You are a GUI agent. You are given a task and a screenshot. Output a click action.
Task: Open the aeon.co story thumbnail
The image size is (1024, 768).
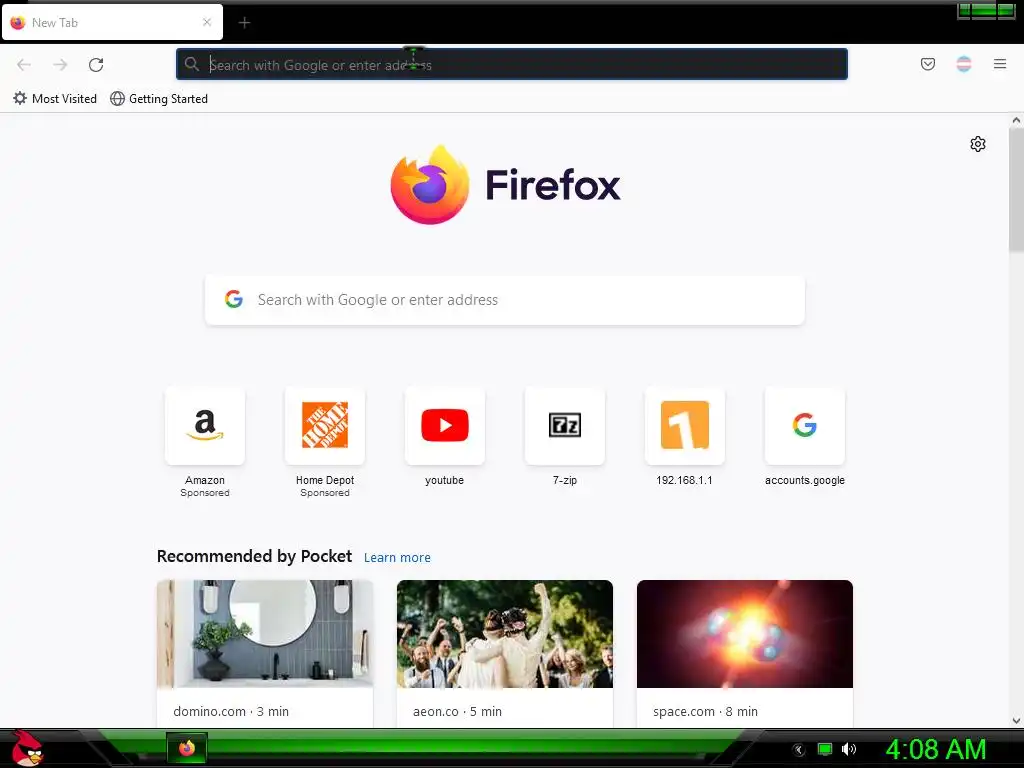(x=505, y=633)
